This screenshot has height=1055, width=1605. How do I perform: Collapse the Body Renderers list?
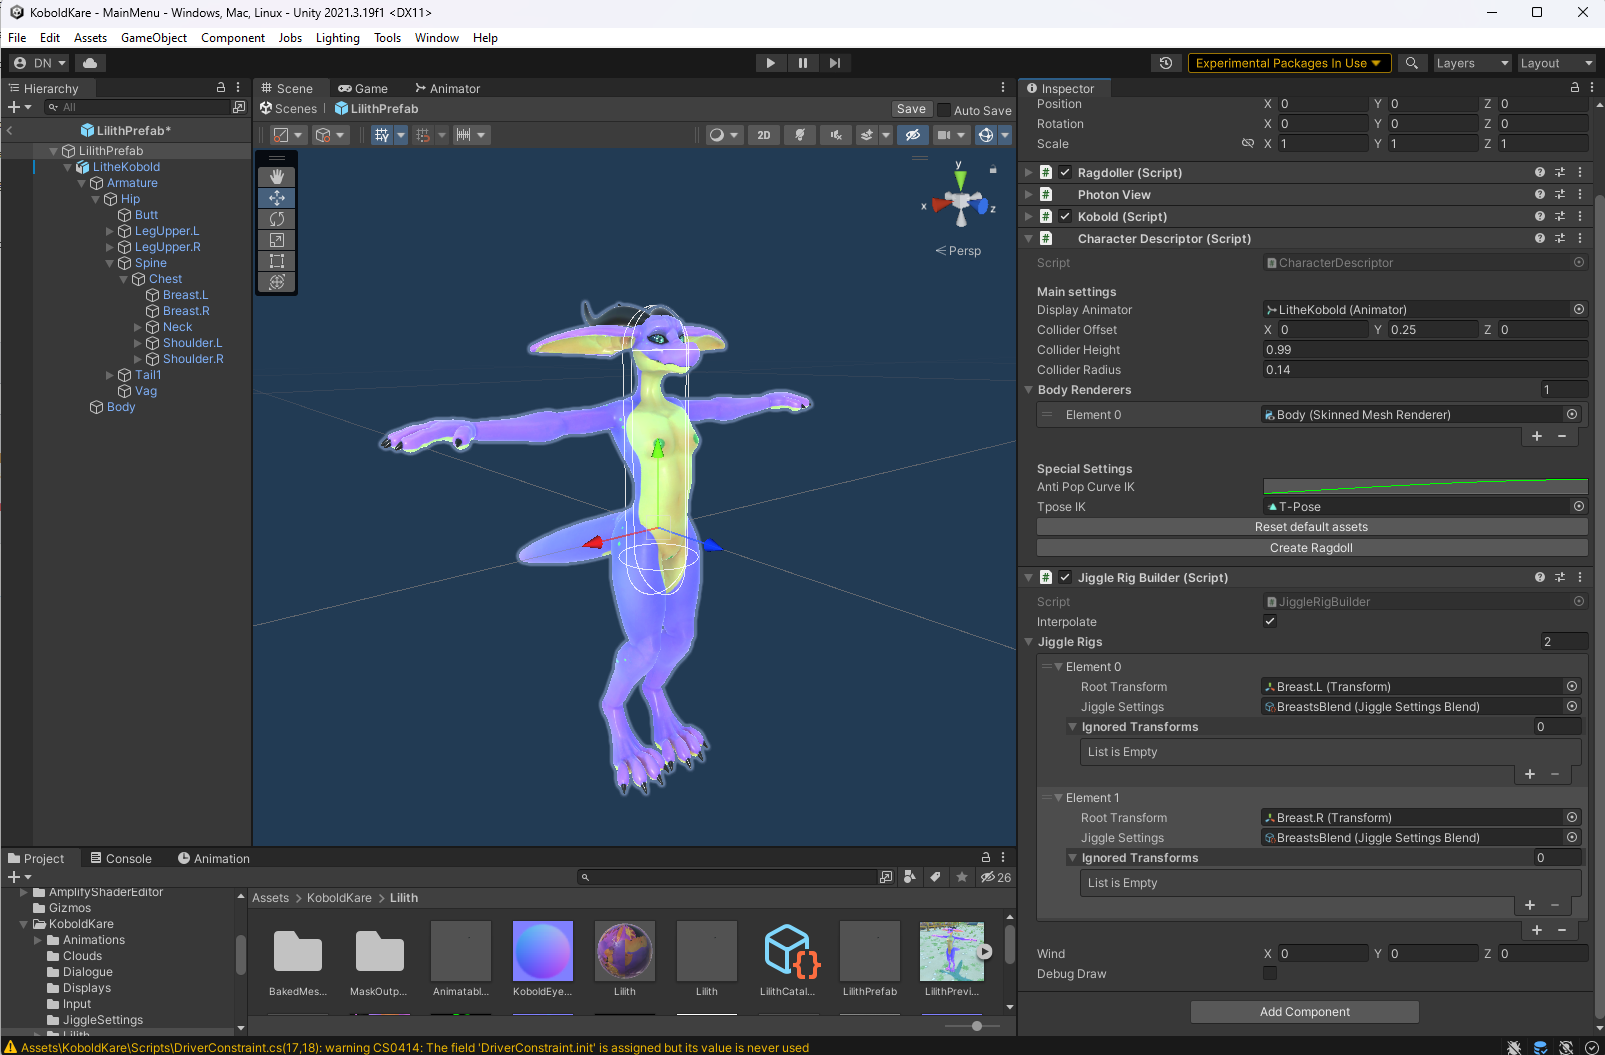(1028, 390)
